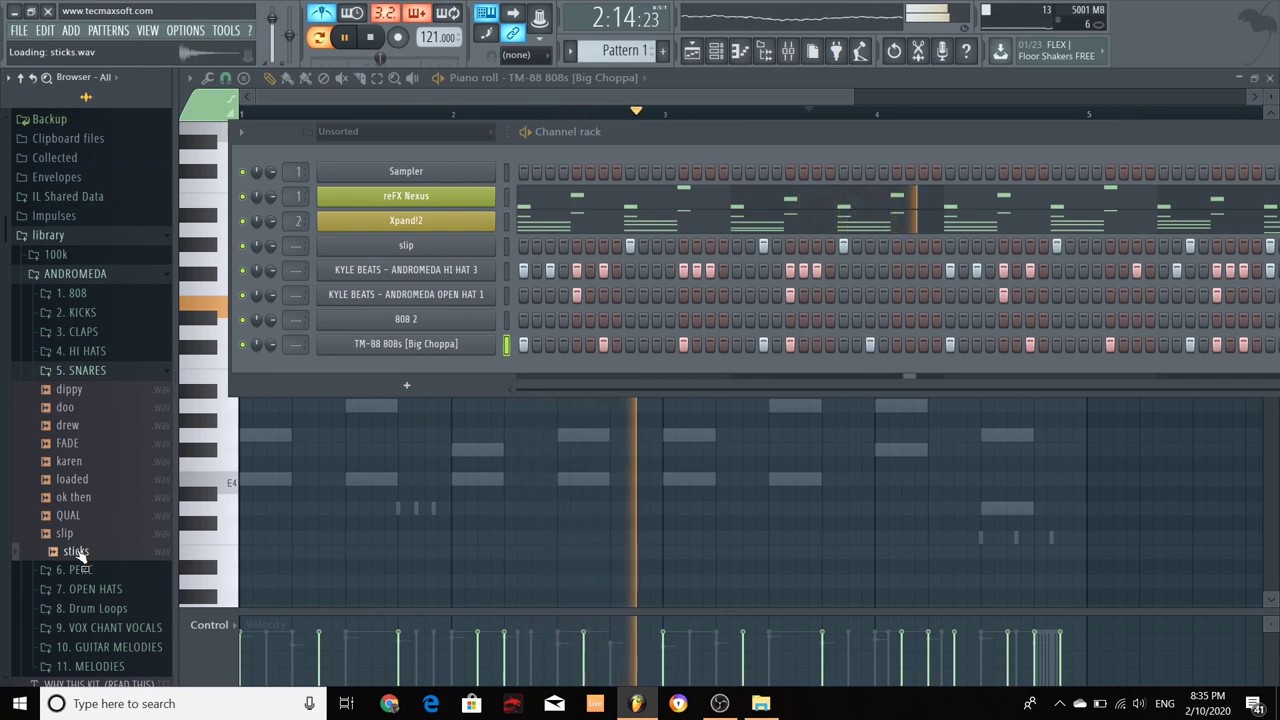Image resolution: width=1280 pixels, height=720 pixels.
Task: Open the Control event lane dropdown
Action: [x=214, y=626]
